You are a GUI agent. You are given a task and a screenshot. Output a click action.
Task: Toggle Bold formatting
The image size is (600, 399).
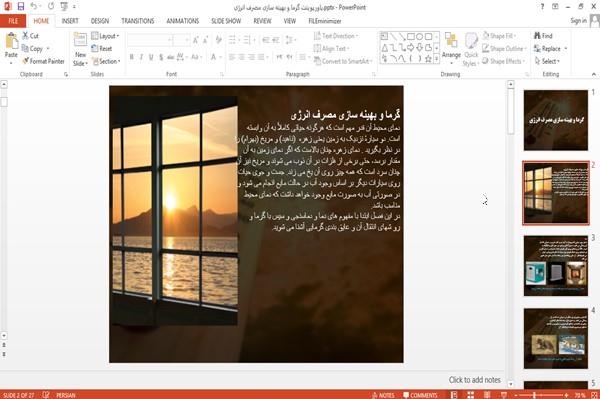(x=132, y=57)
